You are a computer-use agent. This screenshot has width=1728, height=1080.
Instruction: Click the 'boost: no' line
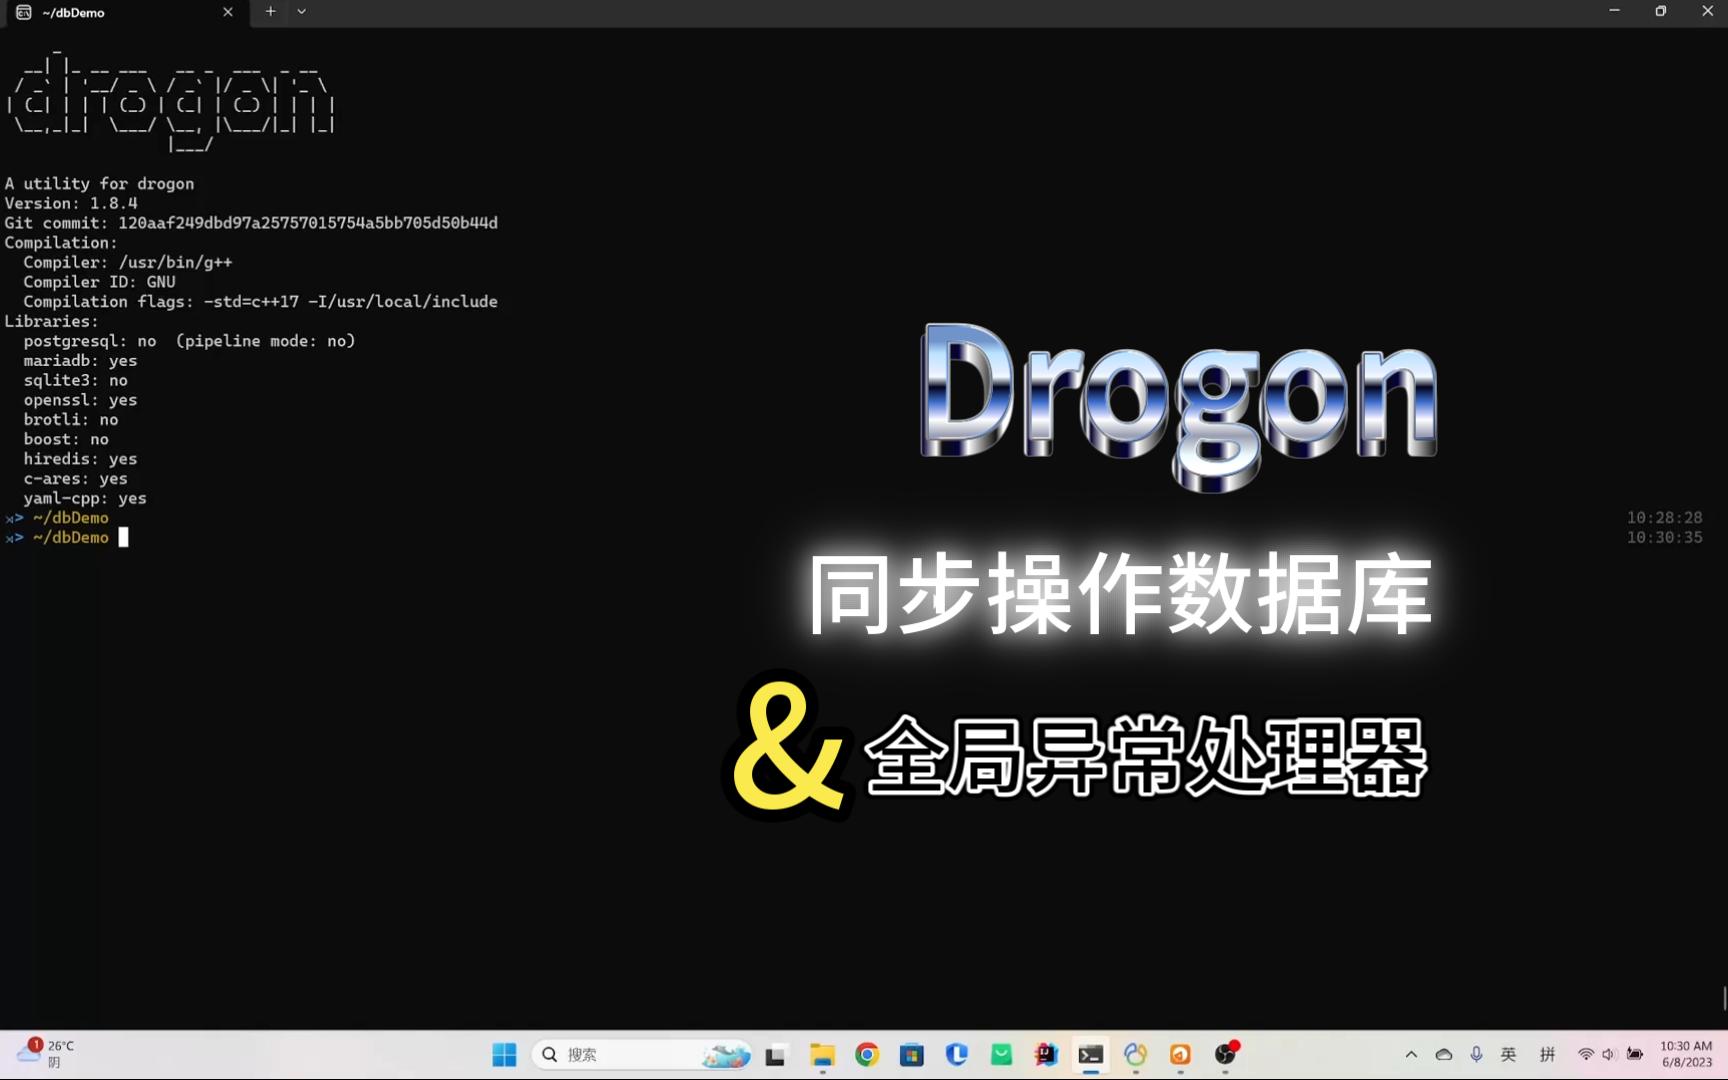(x=66, y=439)
